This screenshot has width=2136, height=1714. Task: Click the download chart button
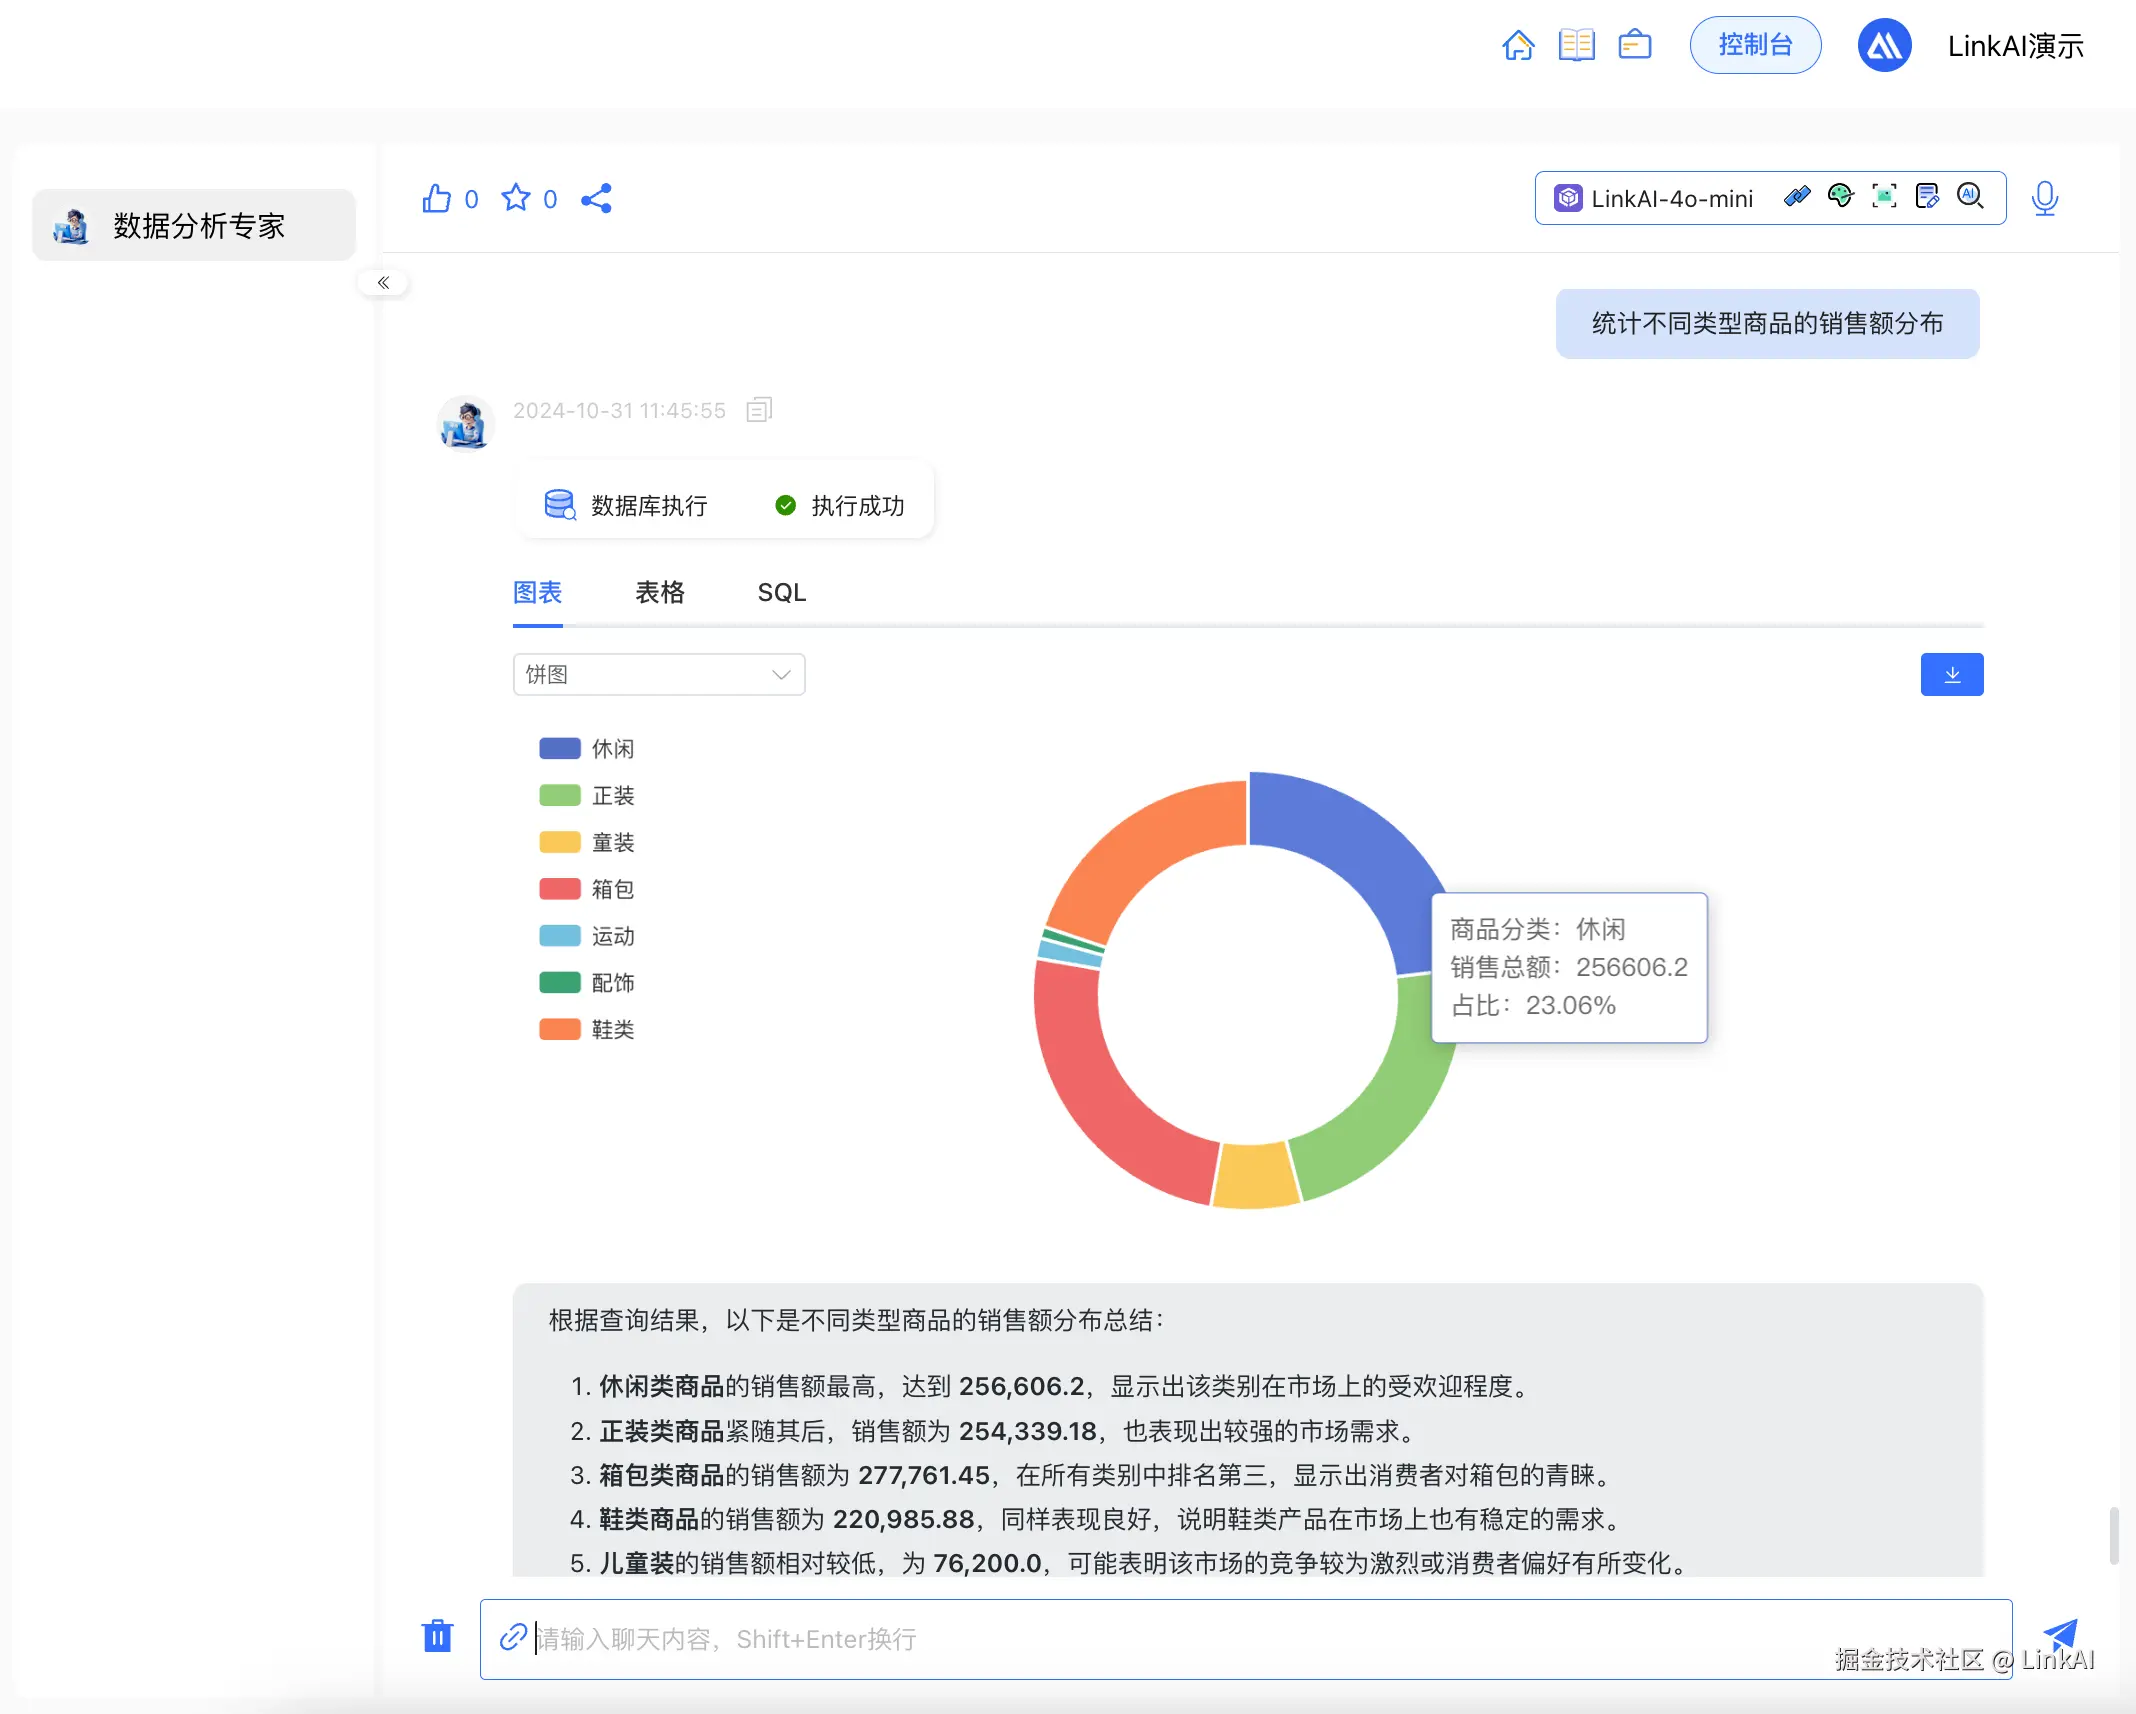pyautogui.click(x=1951, y=674)
